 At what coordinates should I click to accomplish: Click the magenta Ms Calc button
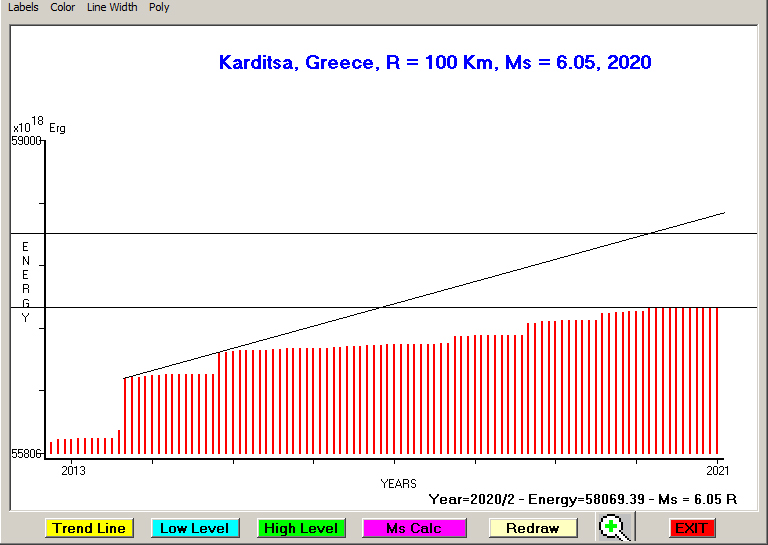[x=413, y=528]
